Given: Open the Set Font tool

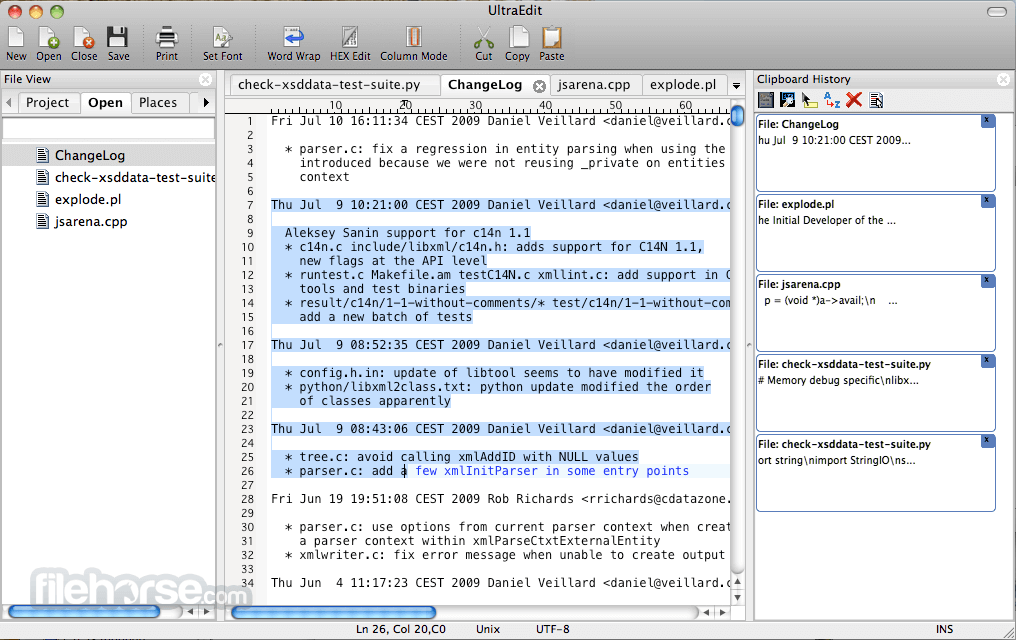Looking at the screenshot, I should pyautogui.click(x=222, y=43).
